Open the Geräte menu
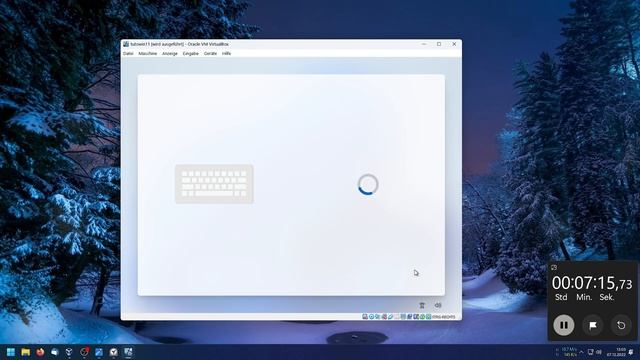This screenshot has width=640, height=360. pyautogui.click(x=211, y=53)
